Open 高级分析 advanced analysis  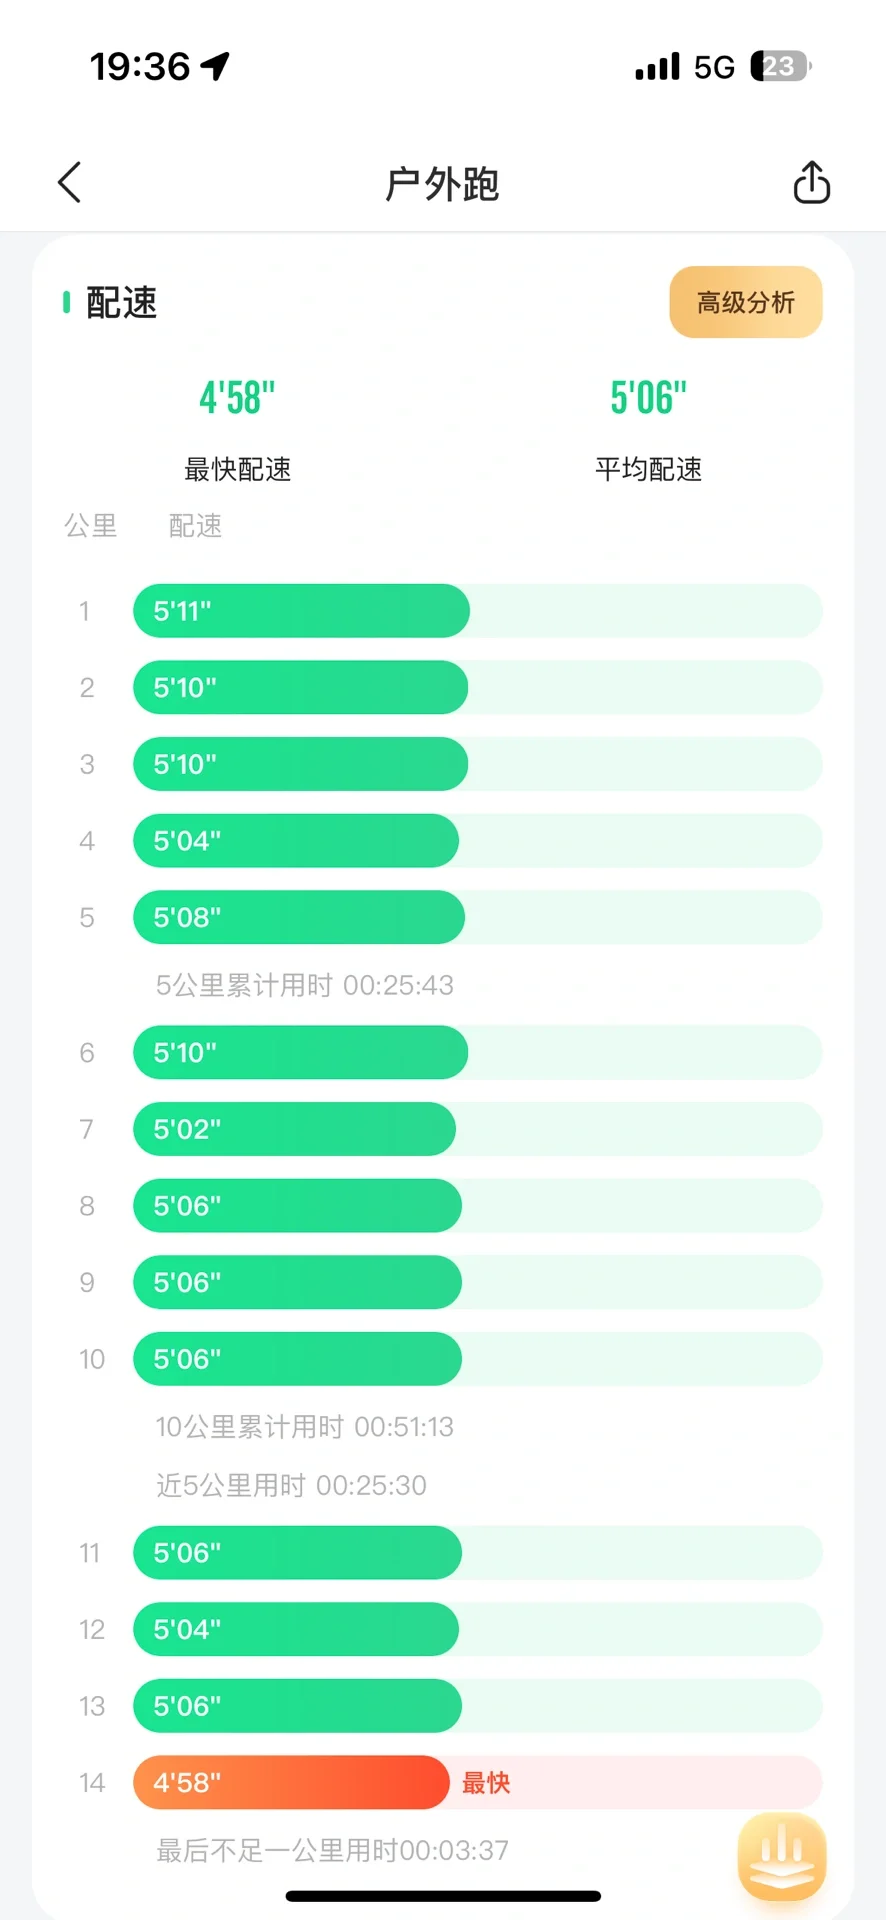click(x=746, y=302)
